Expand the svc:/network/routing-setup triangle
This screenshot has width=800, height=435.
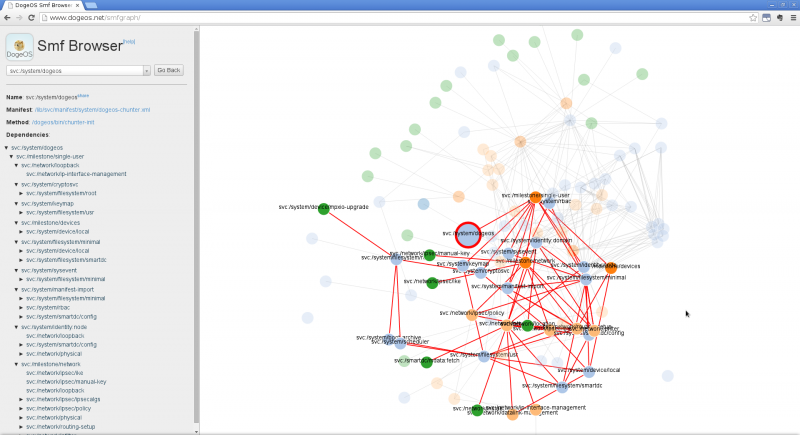(x=21, y=427)
